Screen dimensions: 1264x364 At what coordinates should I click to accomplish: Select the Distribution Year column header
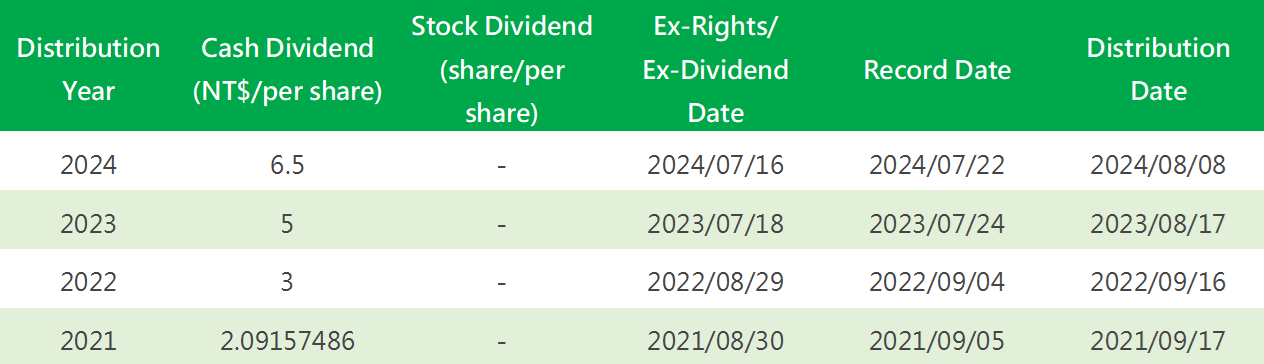88,69
